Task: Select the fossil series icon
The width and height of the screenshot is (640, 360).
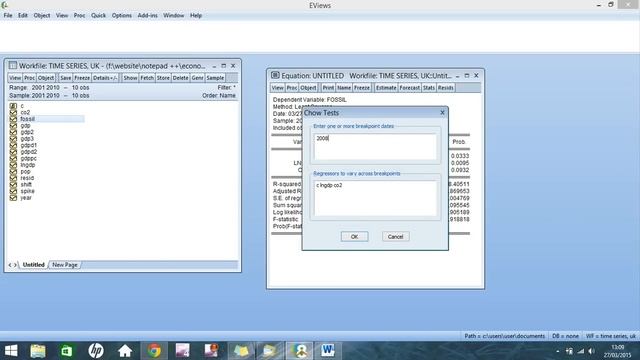Action: tap(13, 119)
